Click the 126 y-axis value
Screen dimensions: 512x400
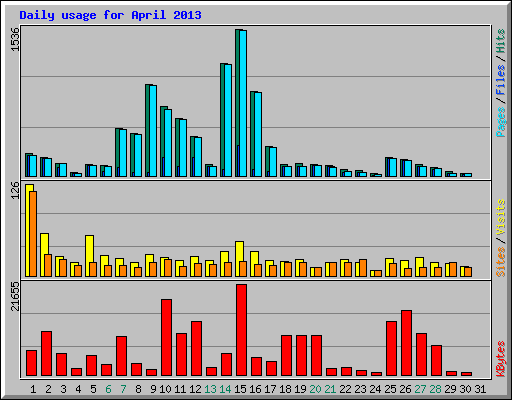coord(15,190)
